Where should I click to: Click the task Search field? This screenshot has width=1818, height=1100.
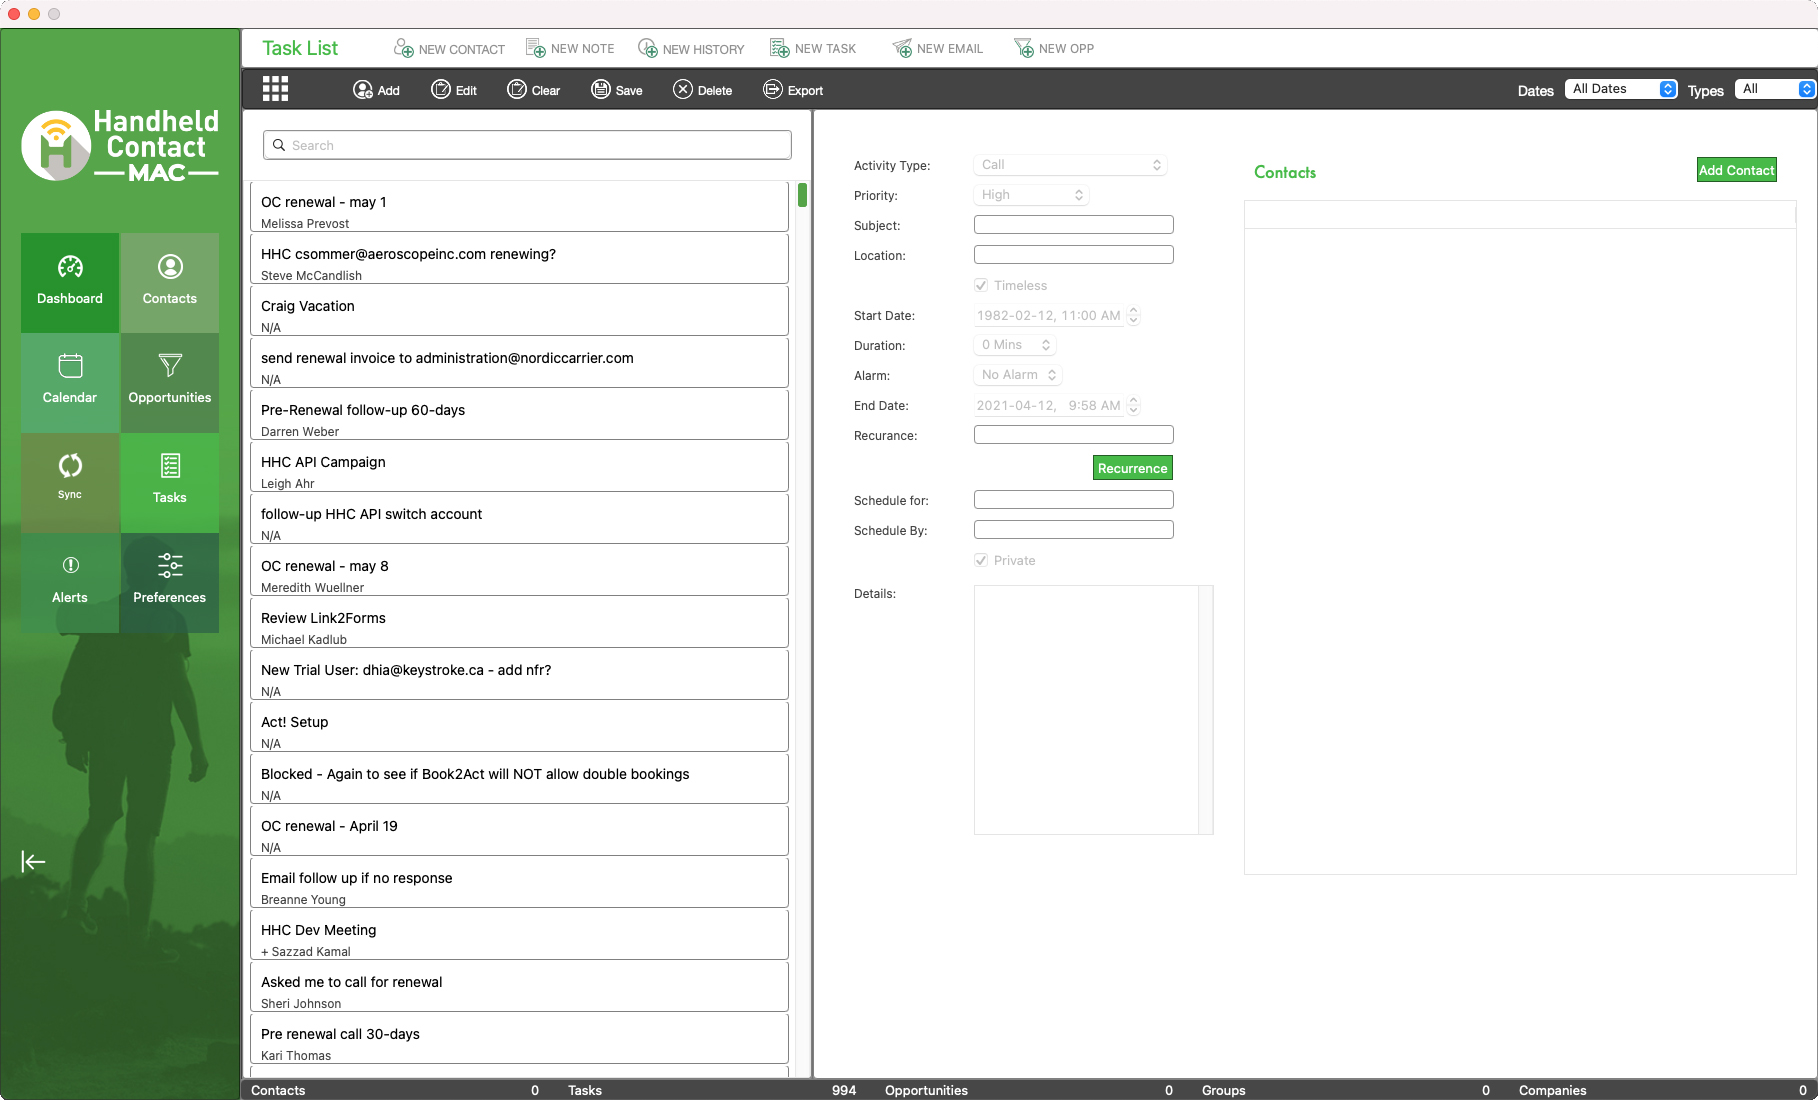tap(527, 145)
